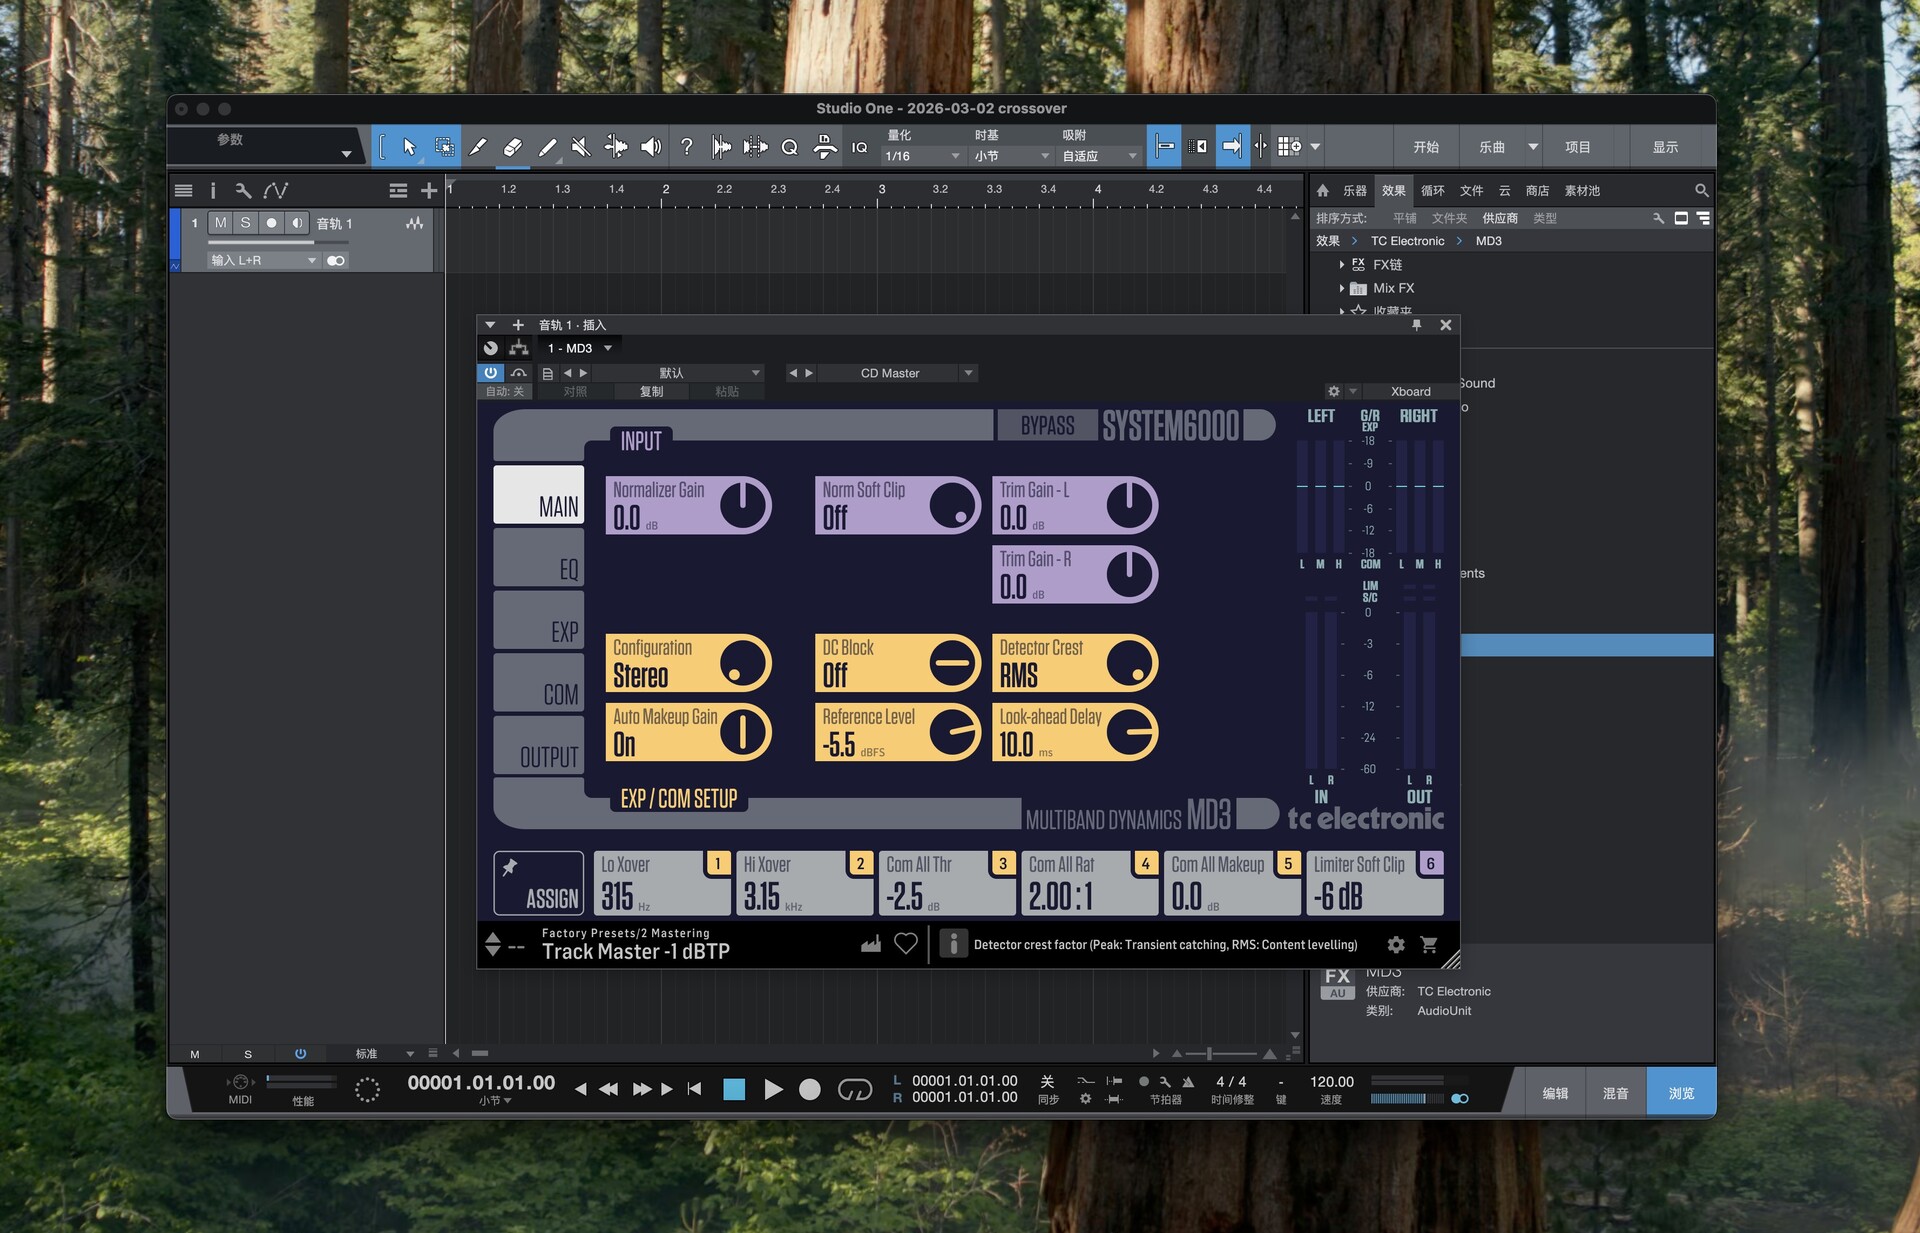Mute 音轨 1 with its M button
Image resolution: width=1920 pixels, height=1233 pixels.
220,223
